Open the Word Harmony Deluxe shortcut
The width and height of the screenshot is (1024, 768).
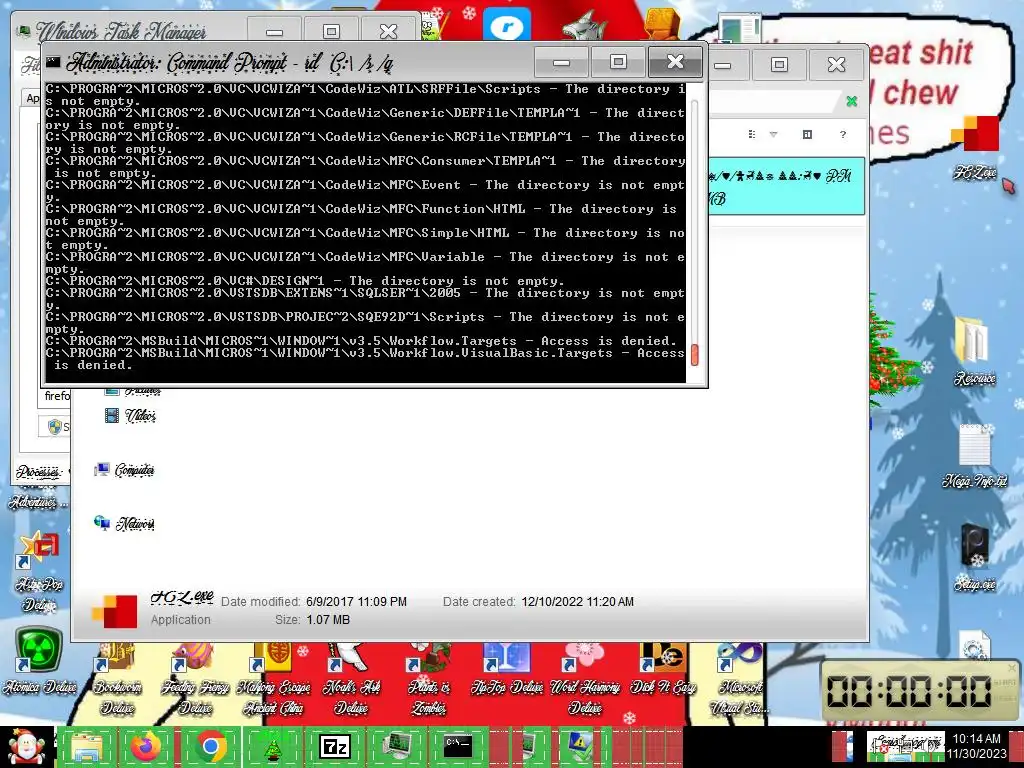click(x=585, y=679)
